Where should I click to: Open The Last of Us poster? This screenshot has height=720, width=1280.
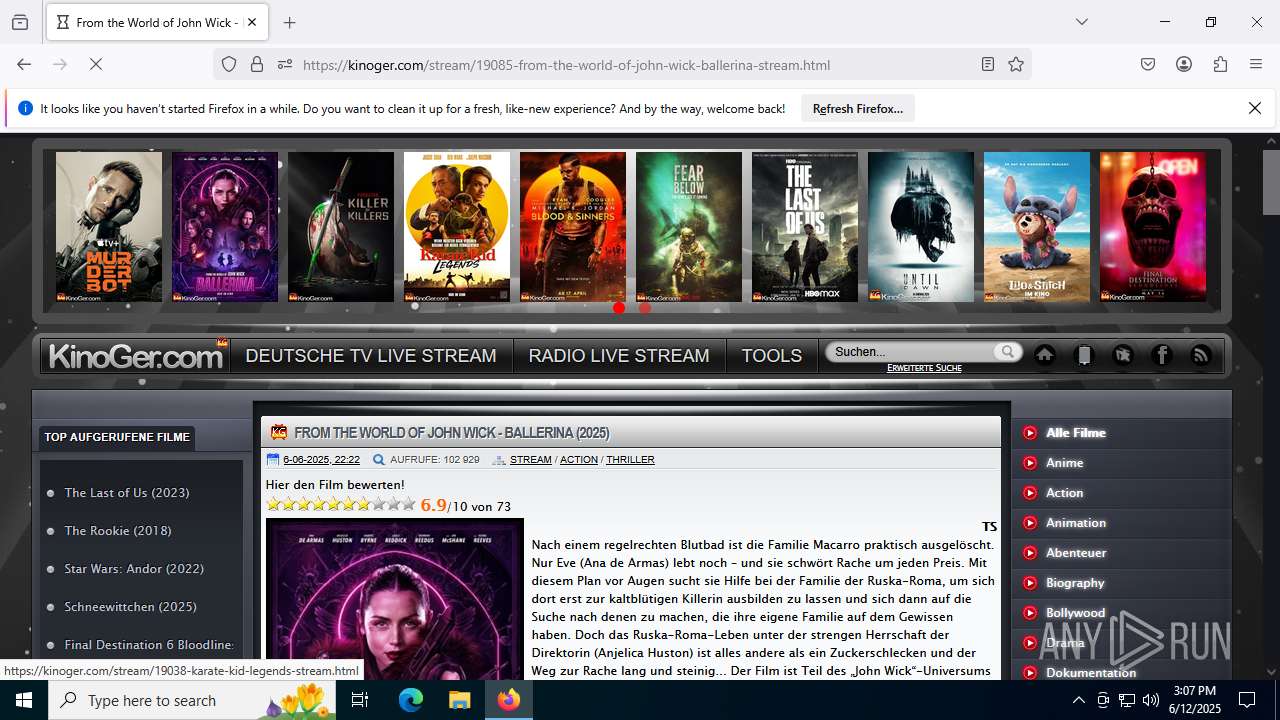click(805, 227)
